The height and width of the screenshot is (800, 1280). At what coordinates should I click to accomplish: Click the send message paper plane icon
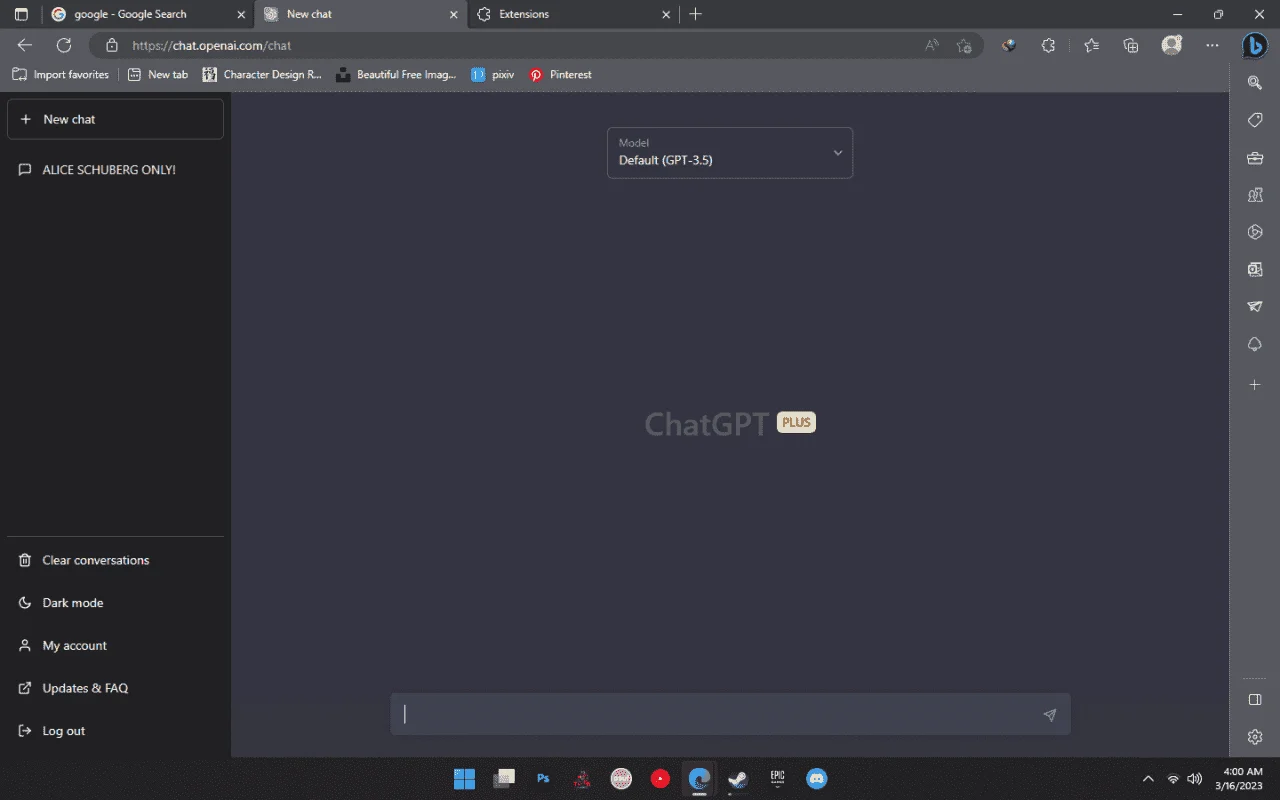pyautogui.click(x=1049, y=715)
